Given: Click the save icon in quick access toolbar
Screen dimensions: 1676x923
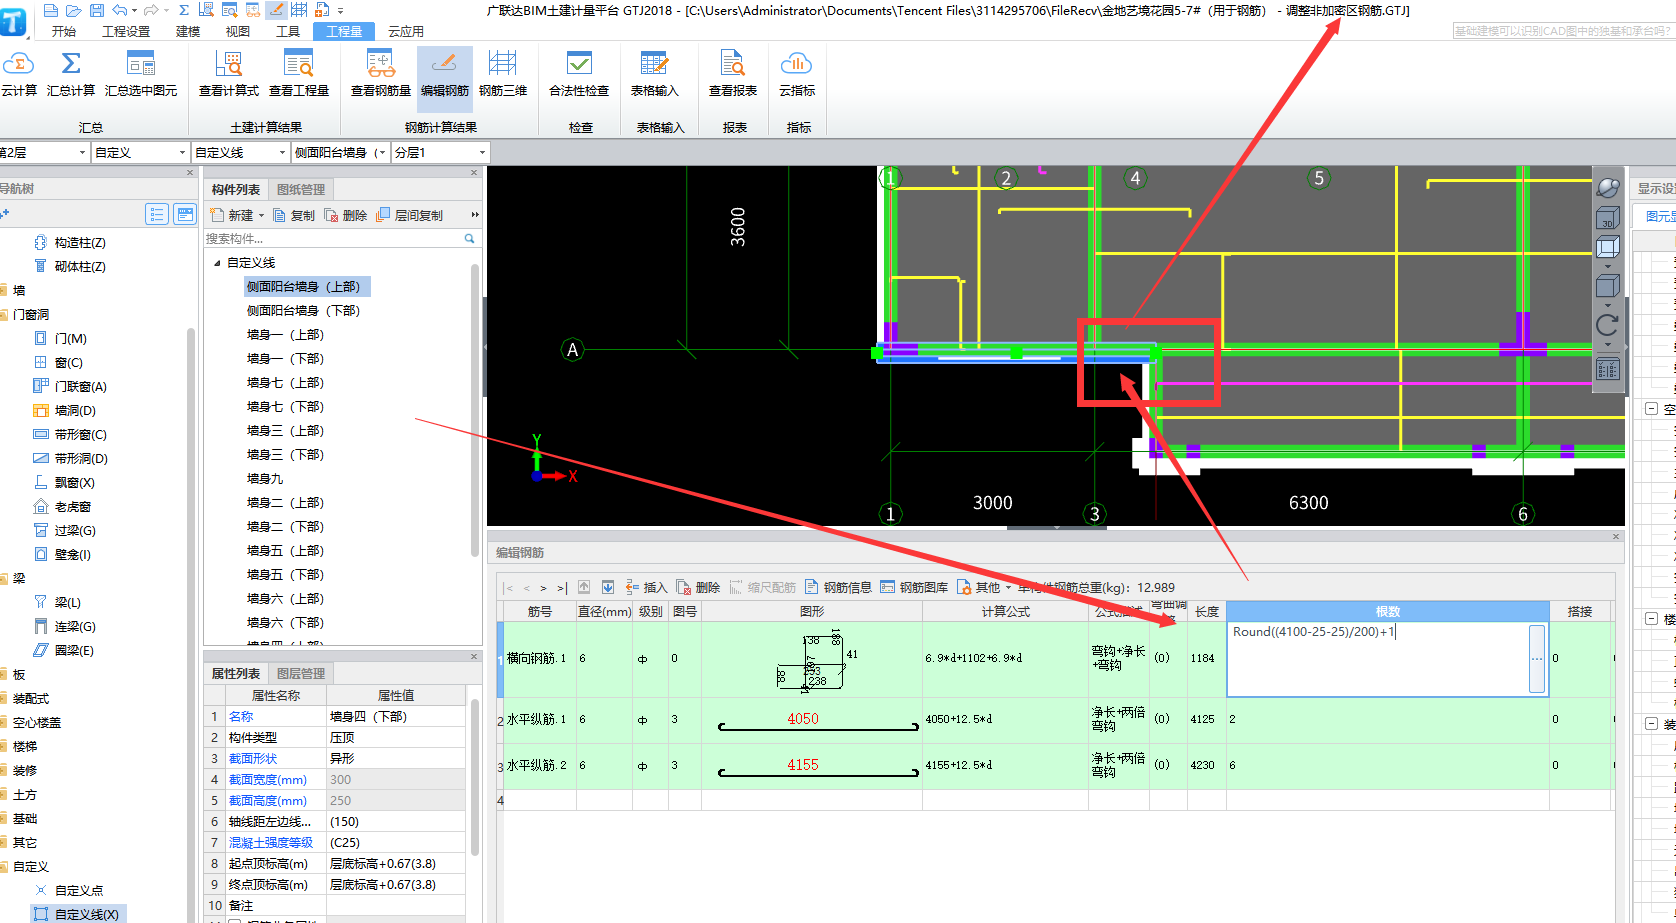Looking at the screenshot, I should click(97, 10).
